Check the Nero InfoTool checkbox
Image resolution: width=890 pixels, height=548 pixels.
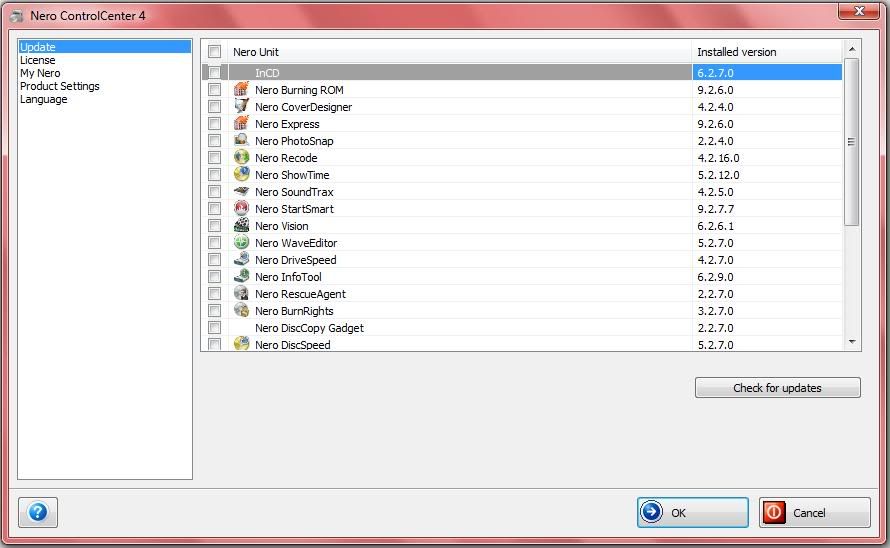point(214,277)
